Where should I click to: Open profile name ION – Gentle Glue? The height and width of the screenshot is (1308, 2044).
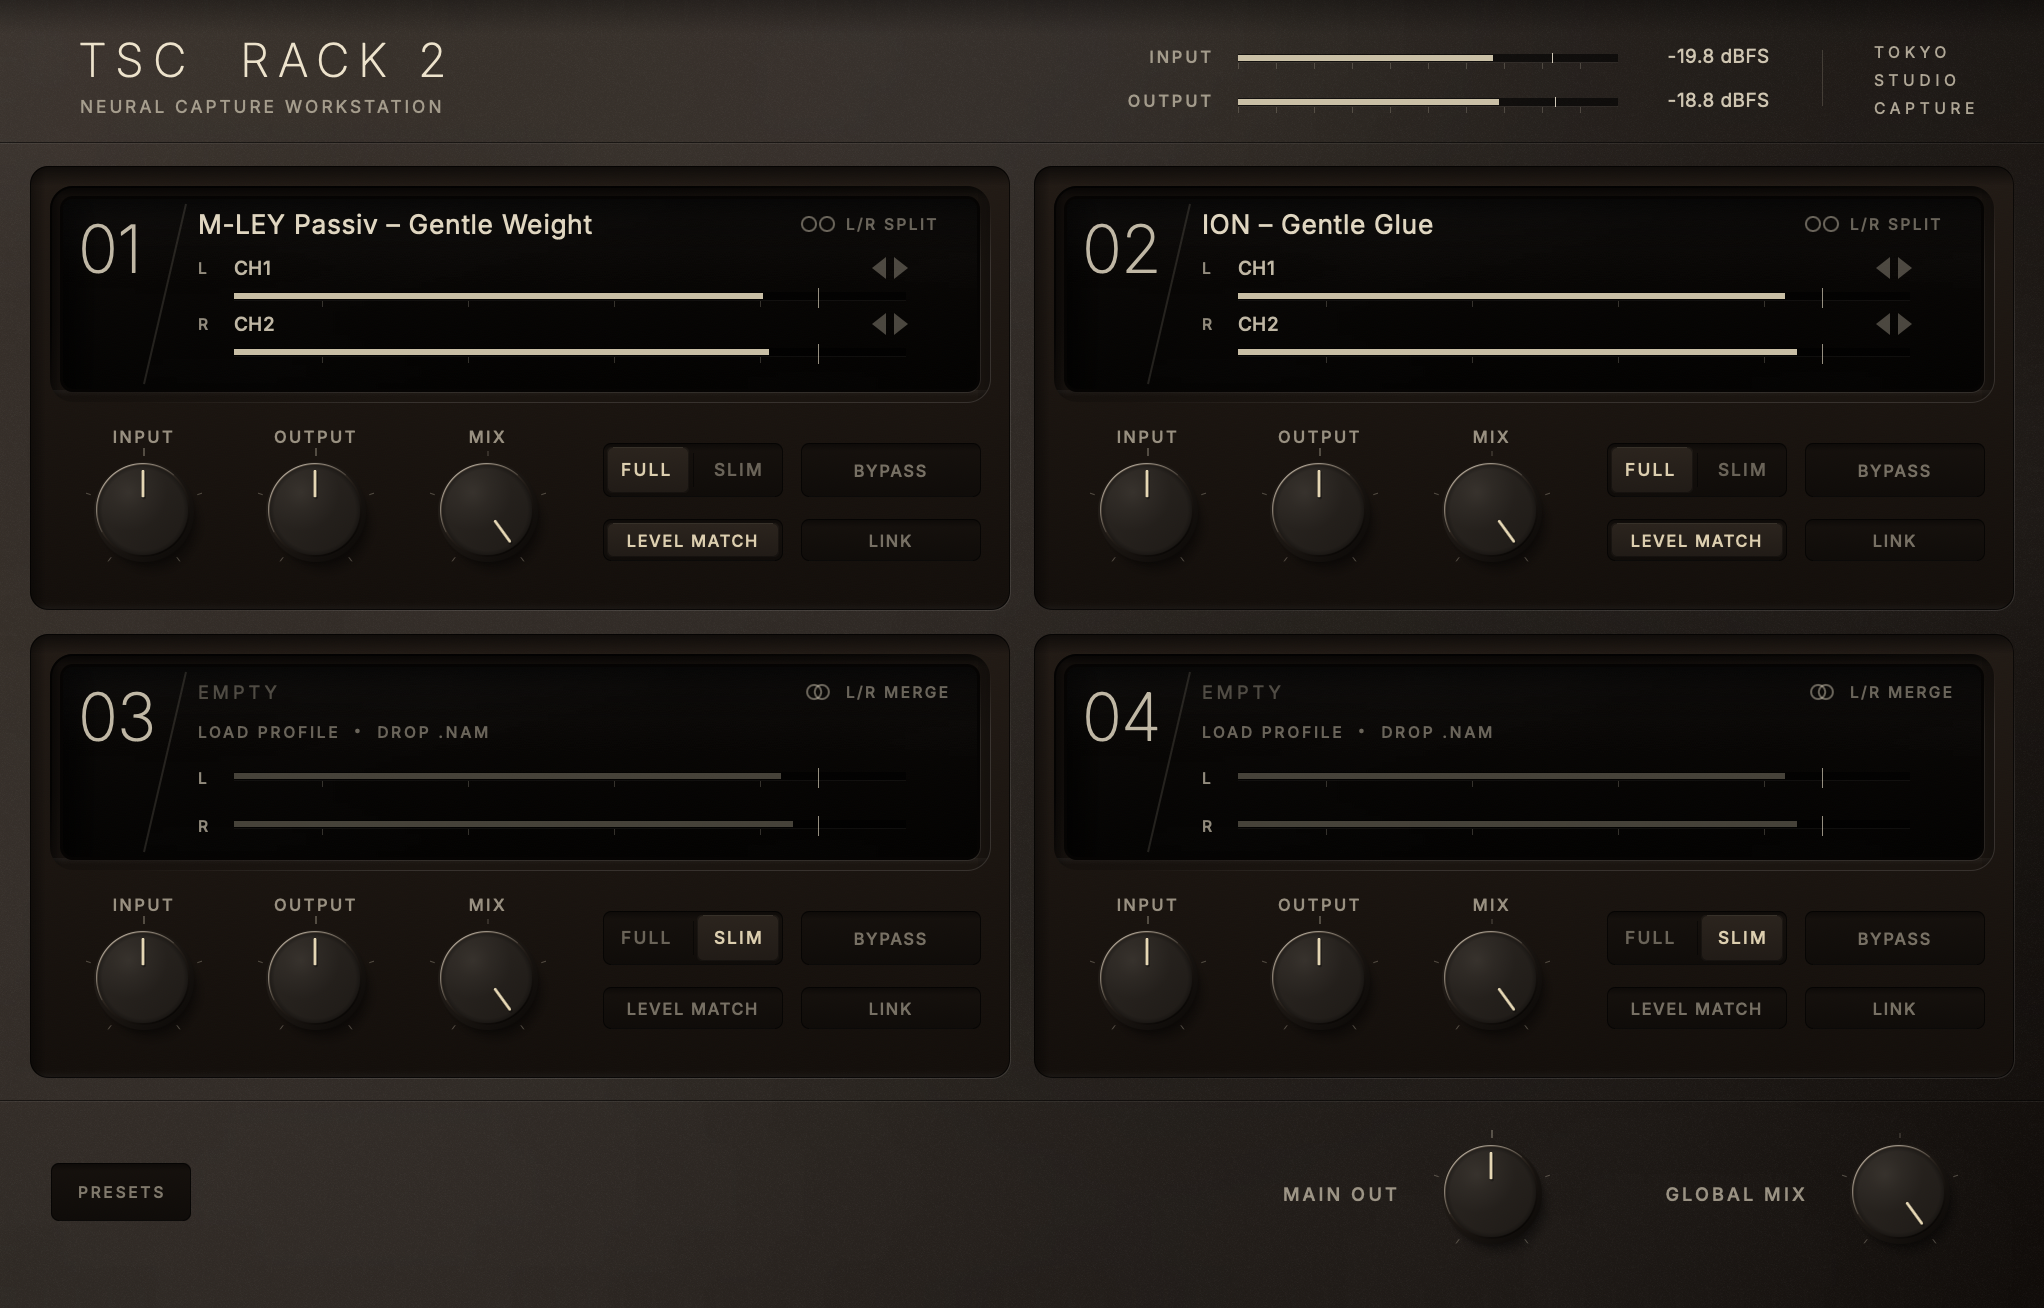click(x=1317, y=224)
